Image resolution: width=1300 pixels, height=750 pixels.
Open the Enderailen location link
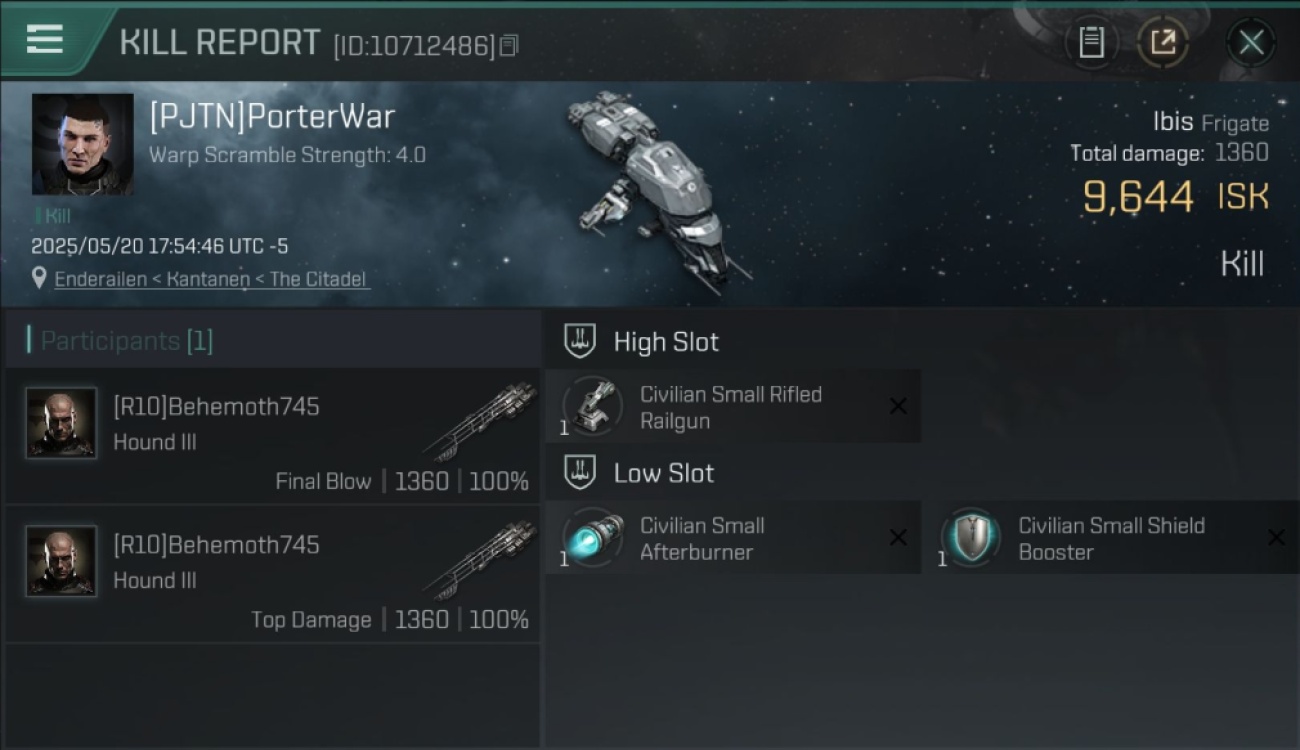tap(212, 279)
